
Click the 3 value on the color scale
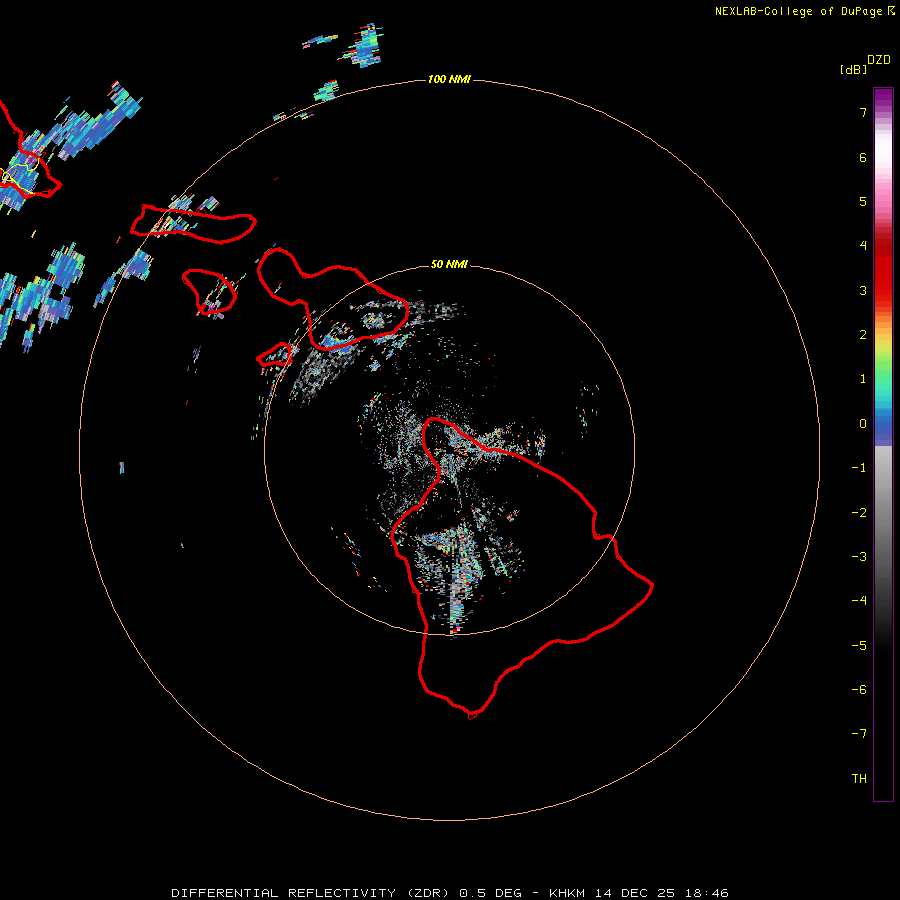pos(863,290)
